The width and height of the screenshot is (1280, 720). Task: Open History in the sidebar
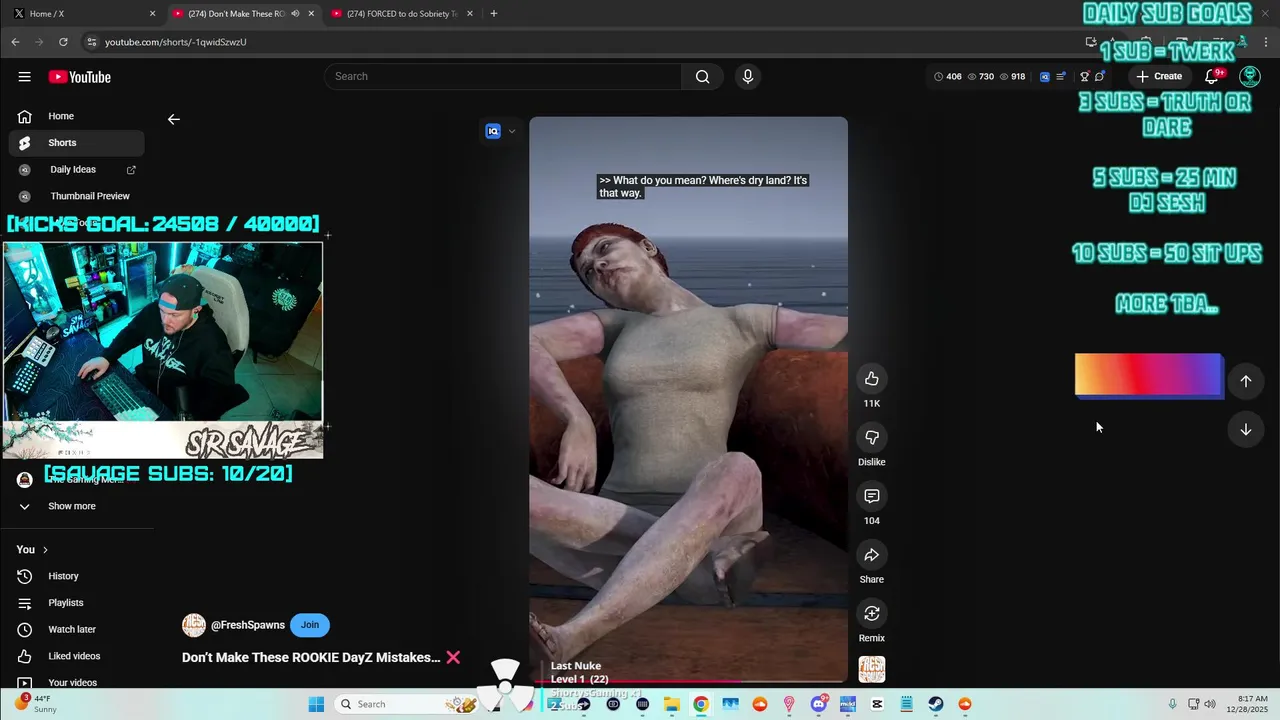76,576
